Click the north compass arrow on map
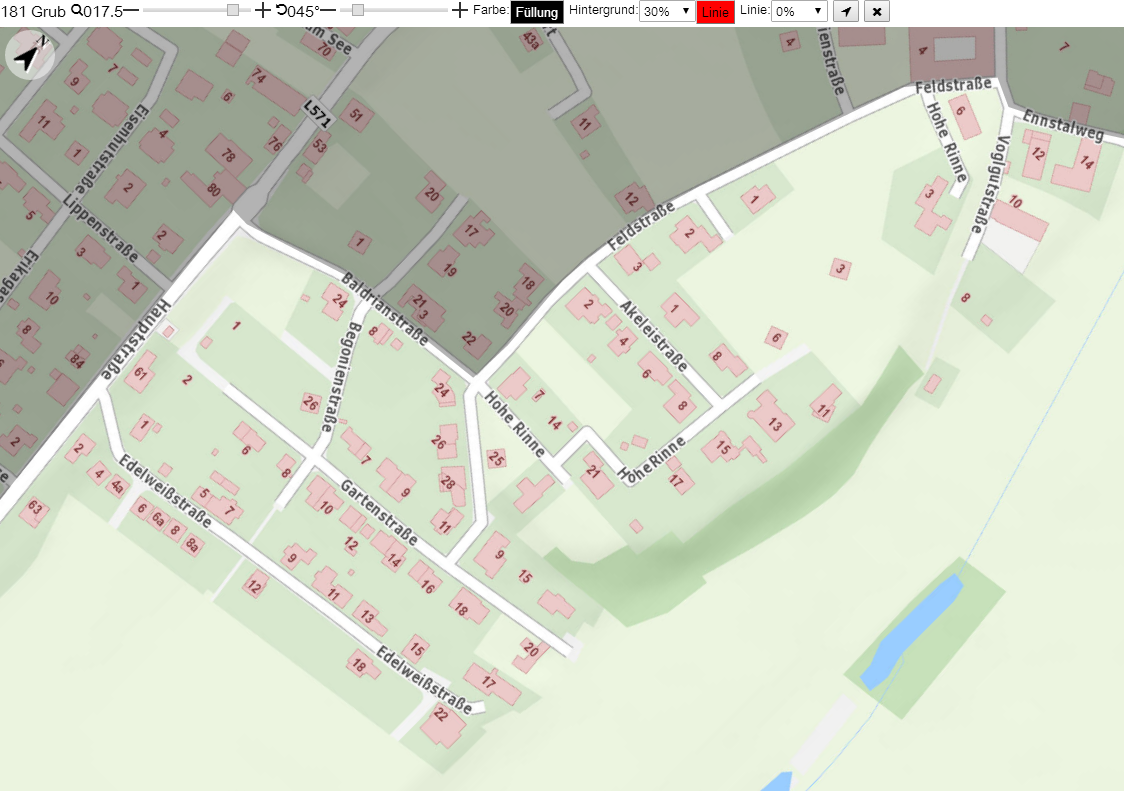Image resolution: width=1124 pixels, height=791 pixels. tap(29, 55)
